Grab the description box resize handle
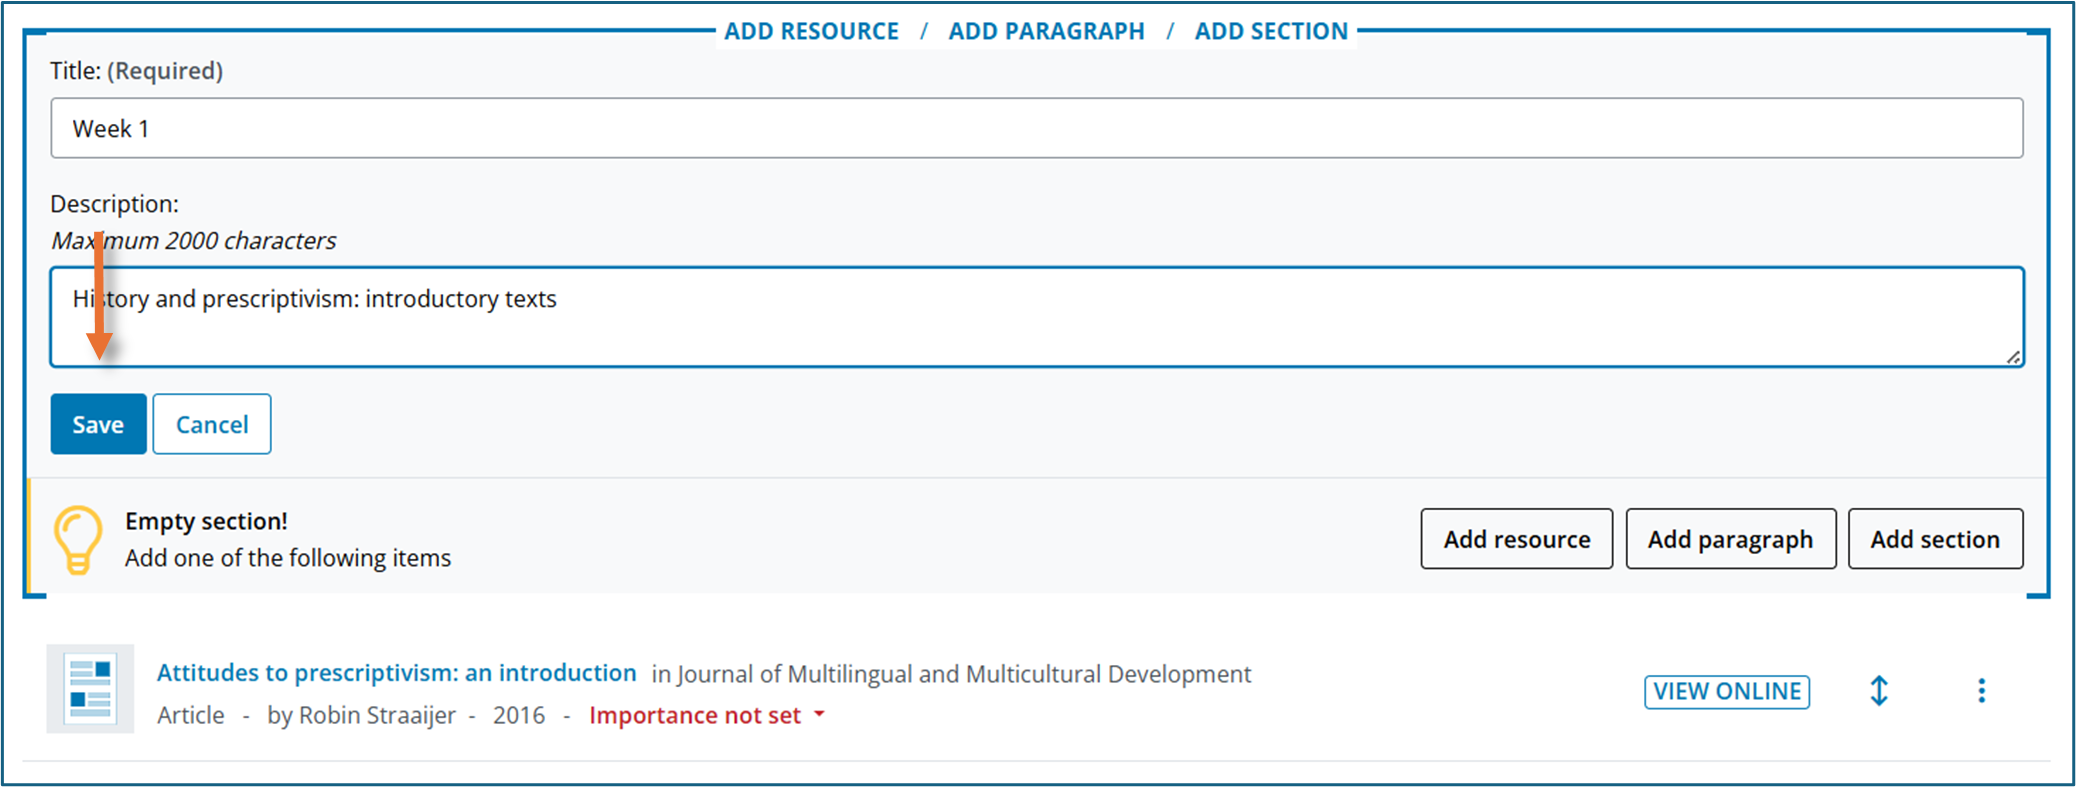This screenshot has height=787, width=2076. (2013, 356)
